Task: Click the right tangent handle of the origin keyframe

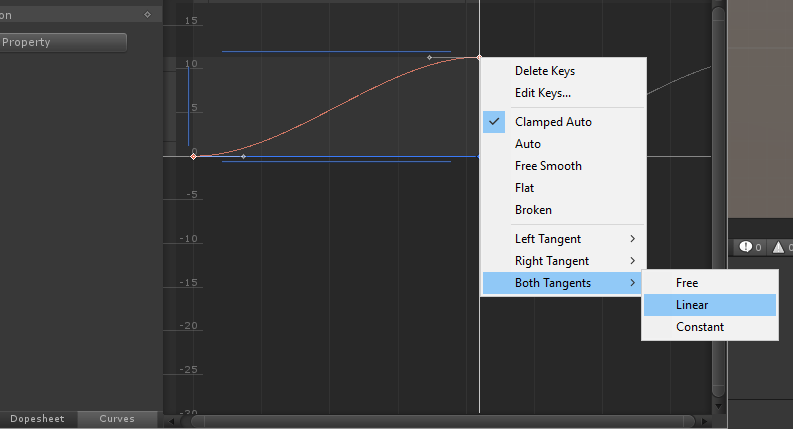Action: pos(243,156)
